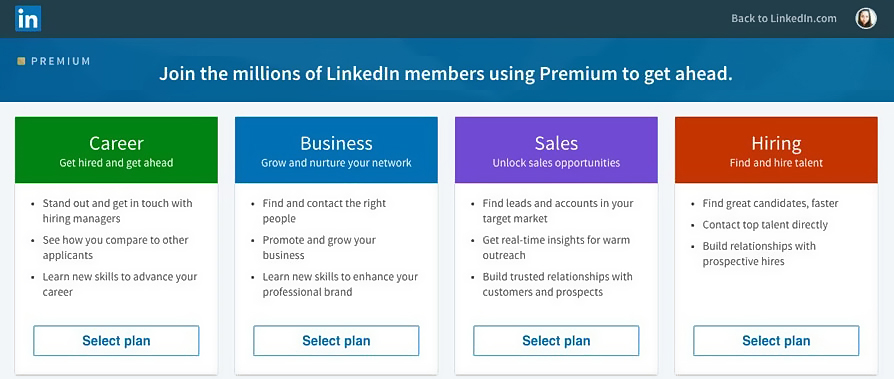Click the red Hiring header
Image resolution: width=894 pixels, height=379 pixels.
(776, 150)
